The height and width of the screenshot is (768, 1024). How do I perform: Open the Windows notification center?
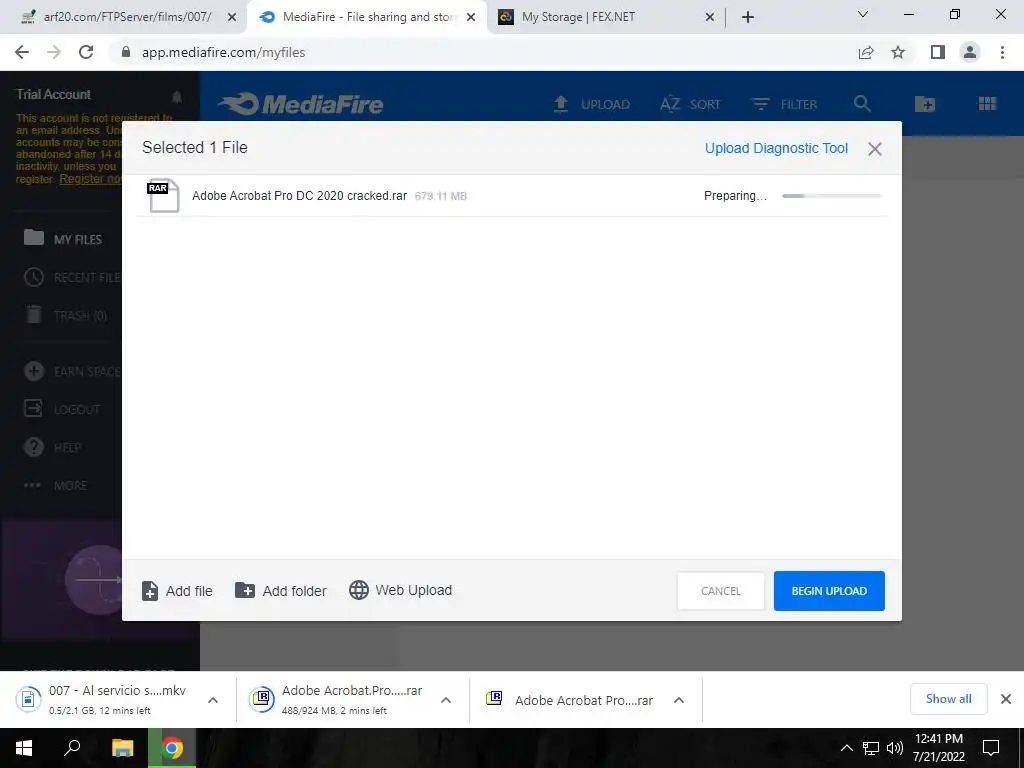point(991,748)
